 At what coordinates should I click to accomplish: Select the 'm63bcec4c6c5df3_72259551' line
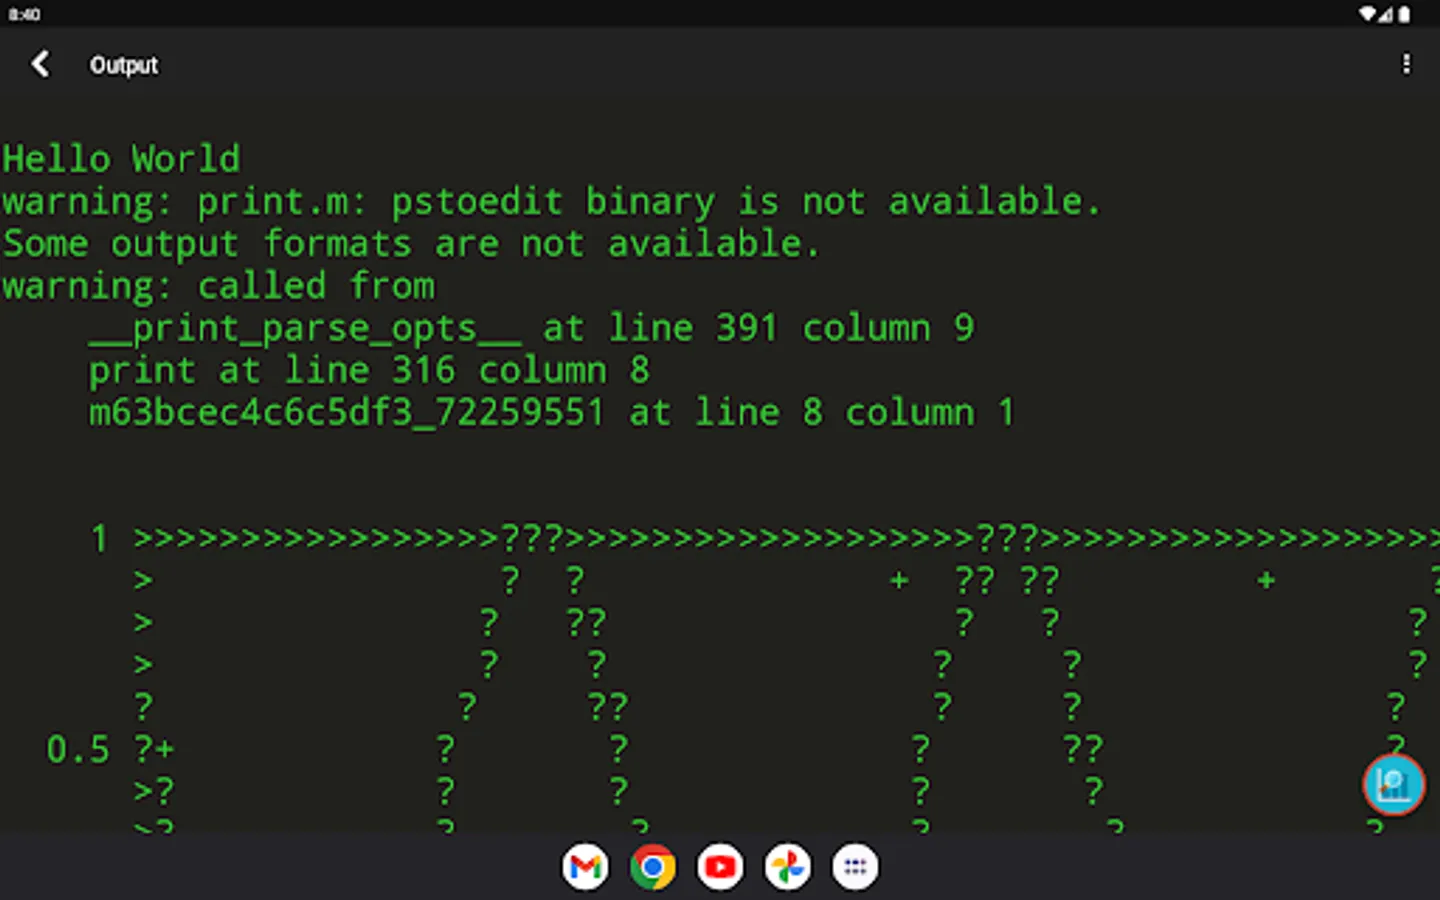551,412
